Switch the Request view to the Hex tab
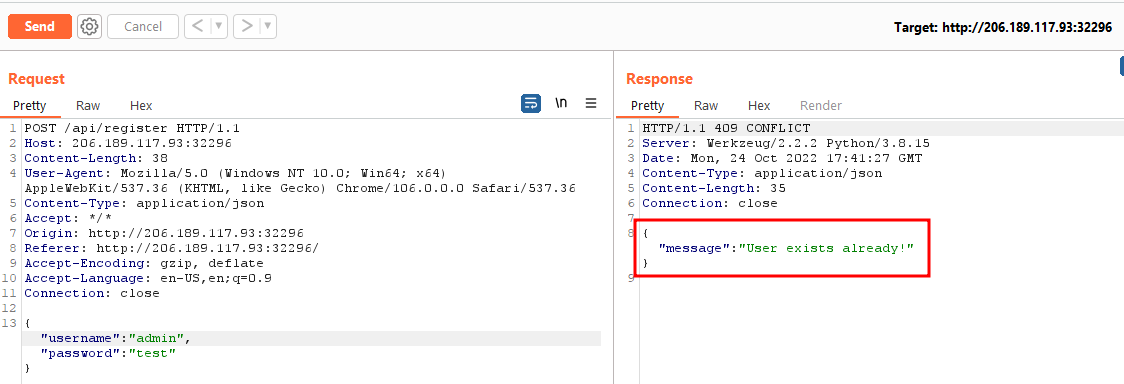Image resolution: width=1124 pixels, height=384 pixels. pos(141,106)
